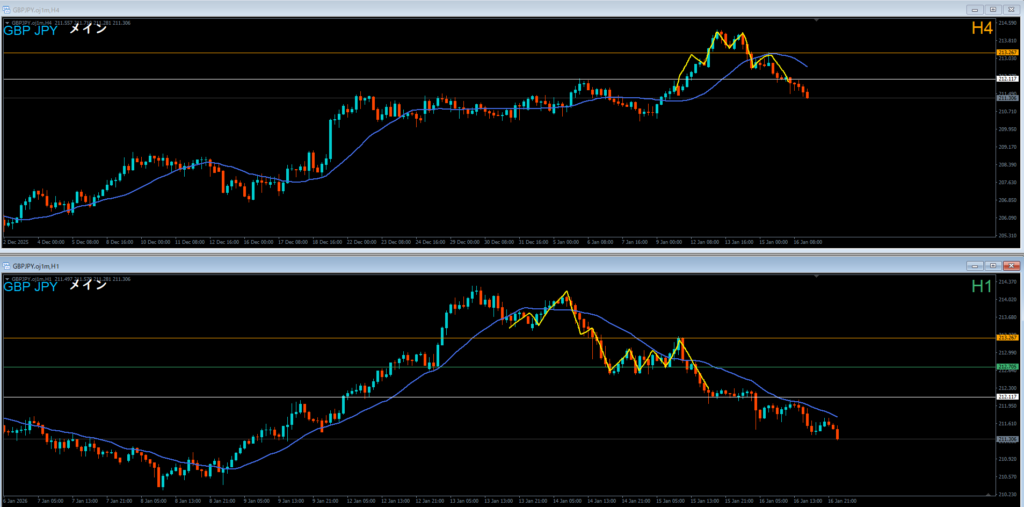
Task: Expand the H1 chart symbol arrow
Action: (x=7, y=279)
